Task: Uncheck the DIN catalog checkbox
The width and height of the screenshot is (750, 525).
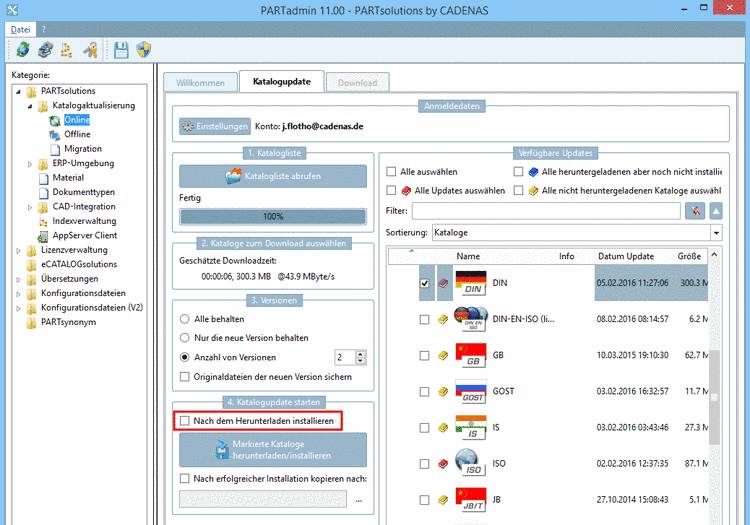Action: coord(424,283)
